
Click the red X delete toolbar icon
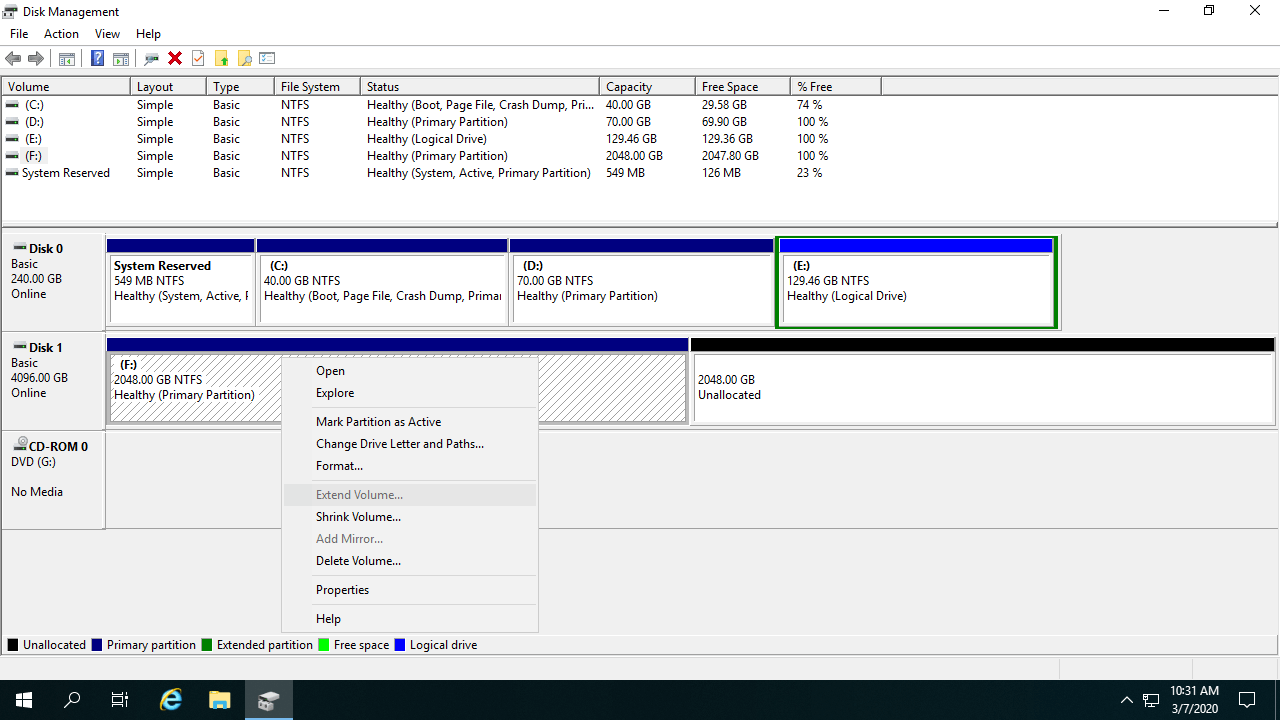(175, 59)
